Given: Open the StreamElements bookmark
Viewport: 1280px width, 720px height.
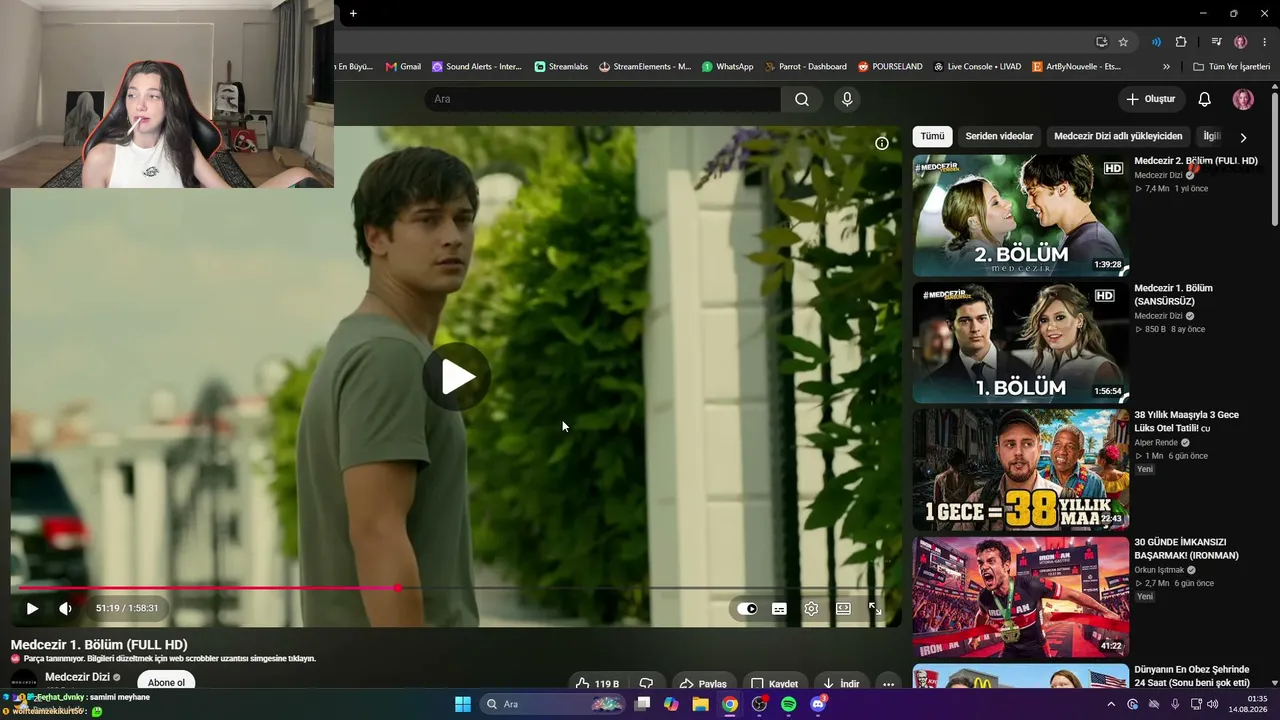Looking at the screenshot, I should tap(645, 67).
